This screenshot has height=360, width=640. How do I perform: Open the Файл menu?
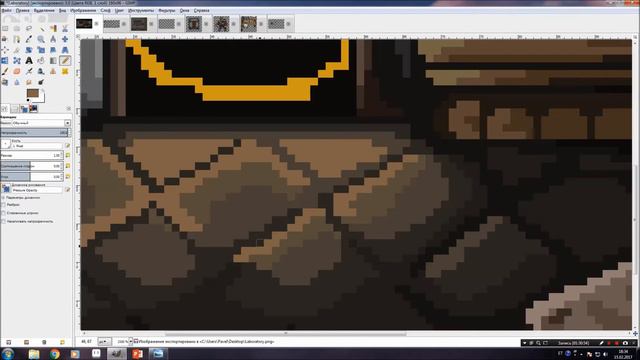[x=6, y=10]
